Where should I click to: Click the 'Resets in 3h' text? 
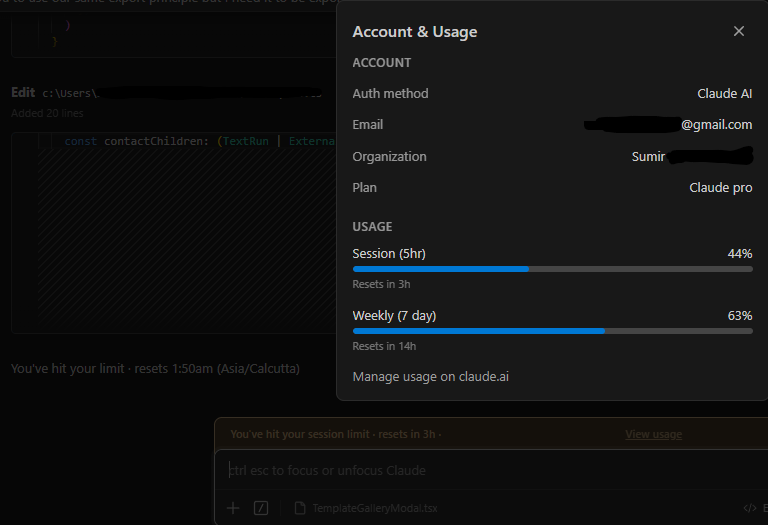pos(381,284)
